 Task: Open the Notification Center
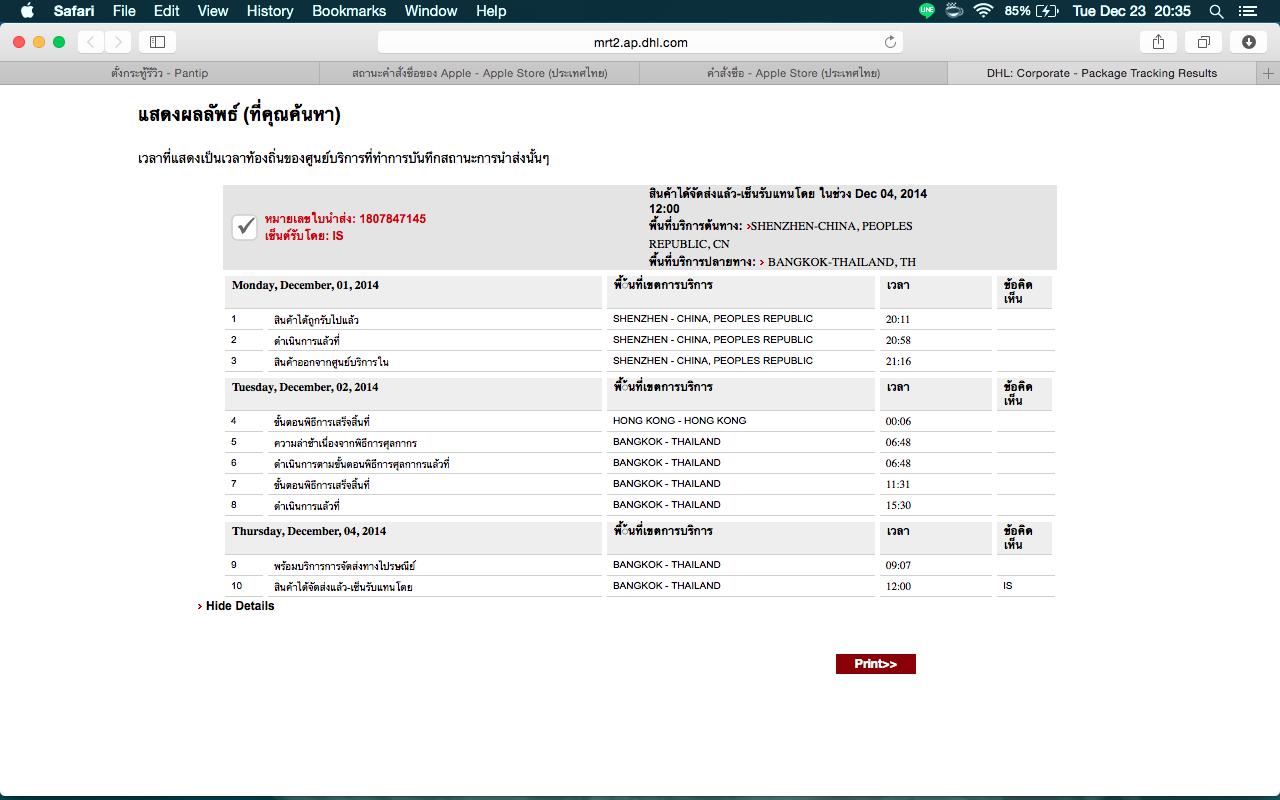point(1247,11)
